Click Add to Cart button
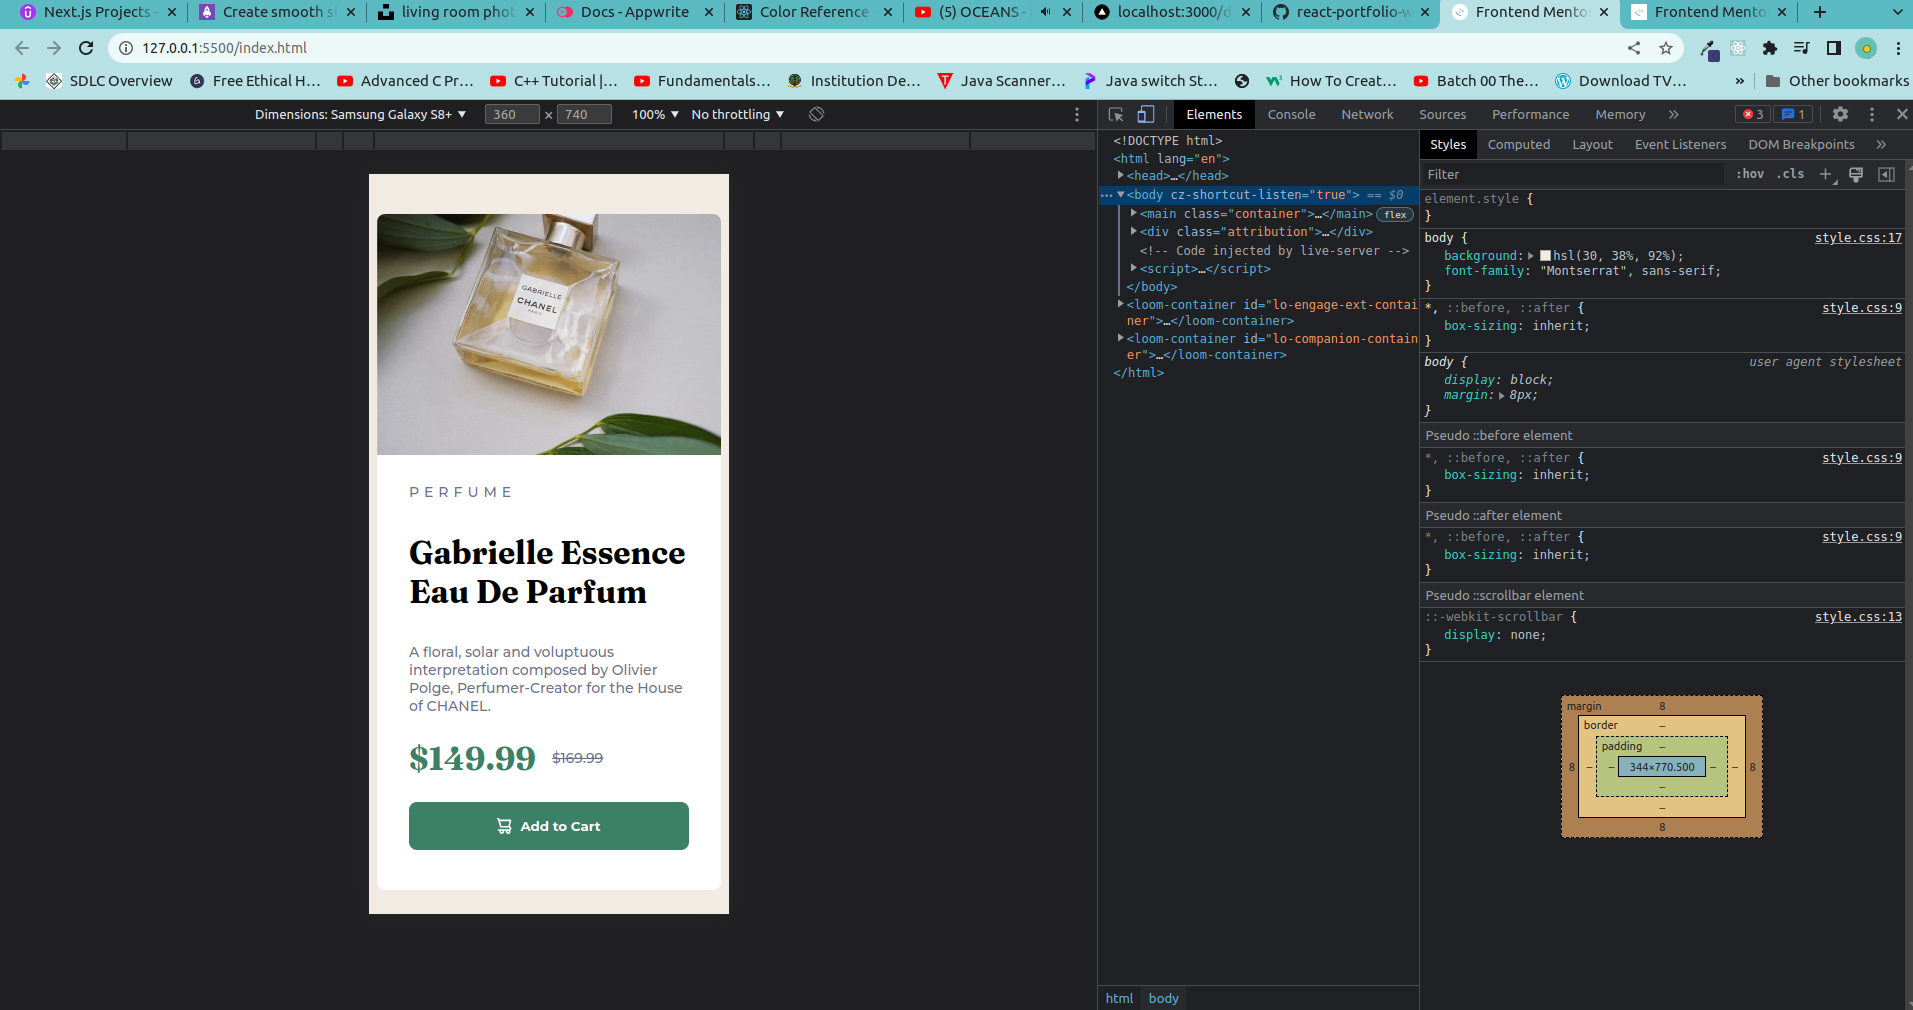 (x=549, y=826)
